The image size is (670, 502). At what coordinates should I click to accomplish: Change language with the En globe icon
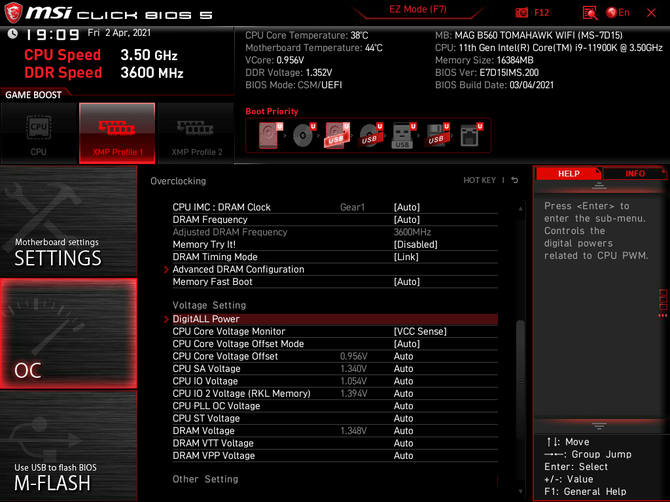(618, 12)
